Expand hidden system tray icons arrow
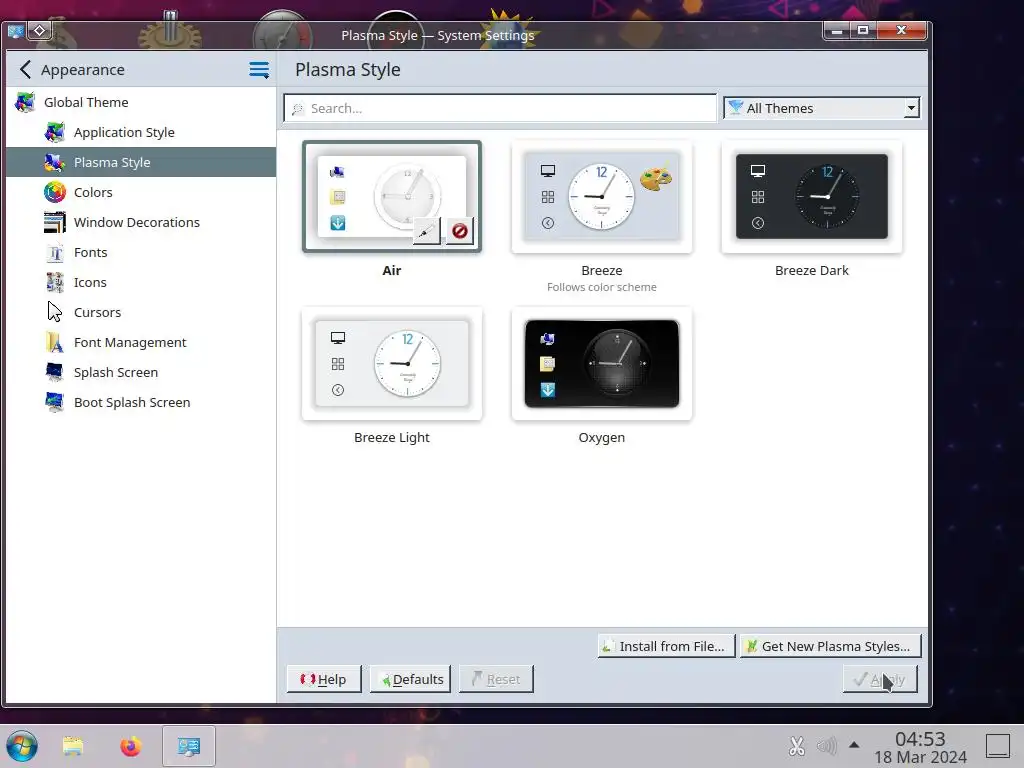Image resolution: width=1024 pixels, height=768 pixels. (x=854, y=745)
